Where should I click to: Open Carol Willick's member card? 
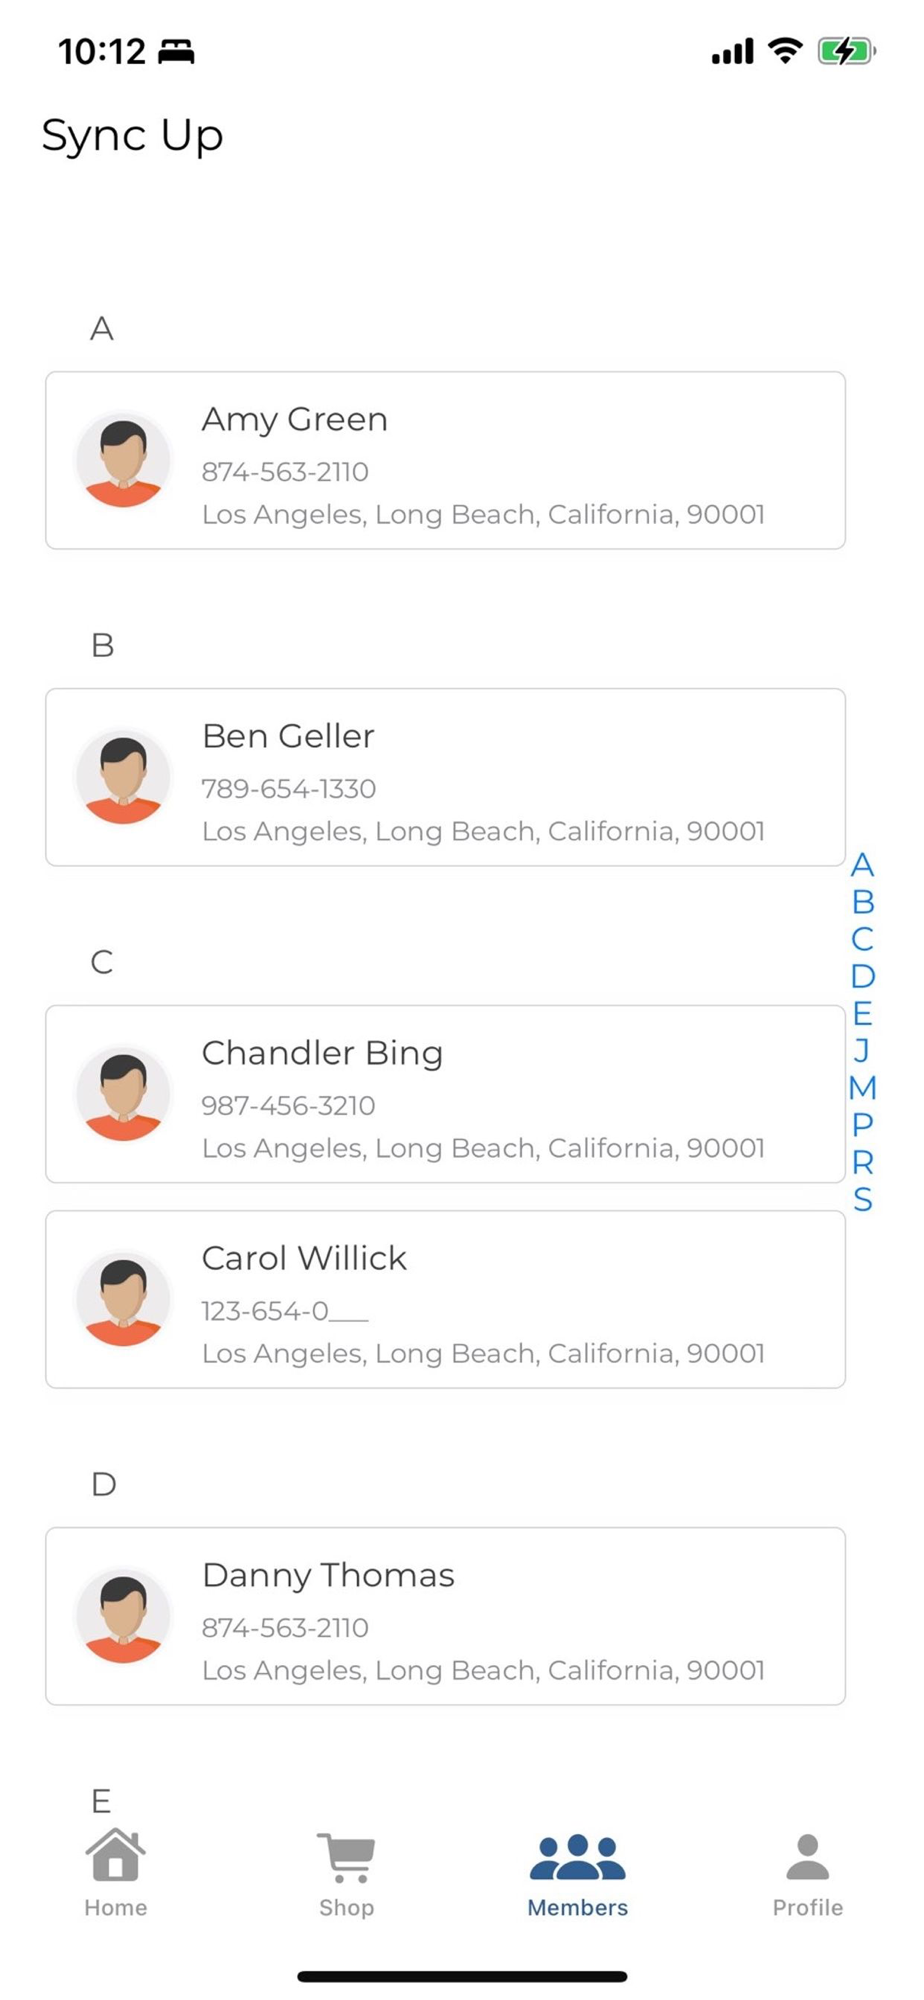click(445, 1300)
